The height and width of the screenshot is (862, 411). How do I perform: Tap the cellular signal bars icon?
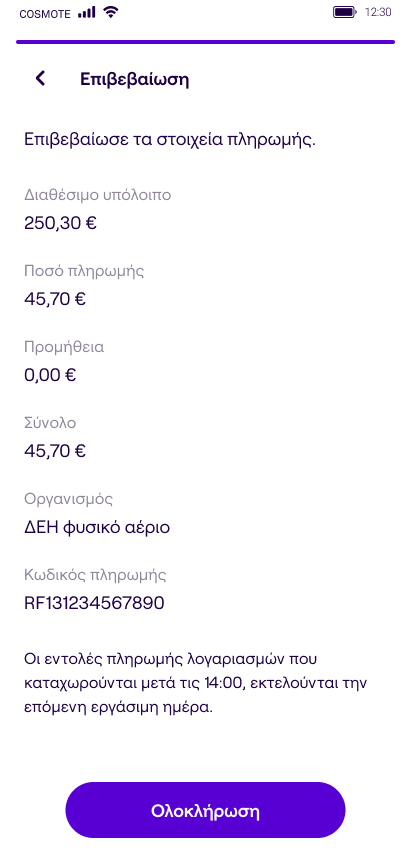pyautogui.click(x=86, y=12)
